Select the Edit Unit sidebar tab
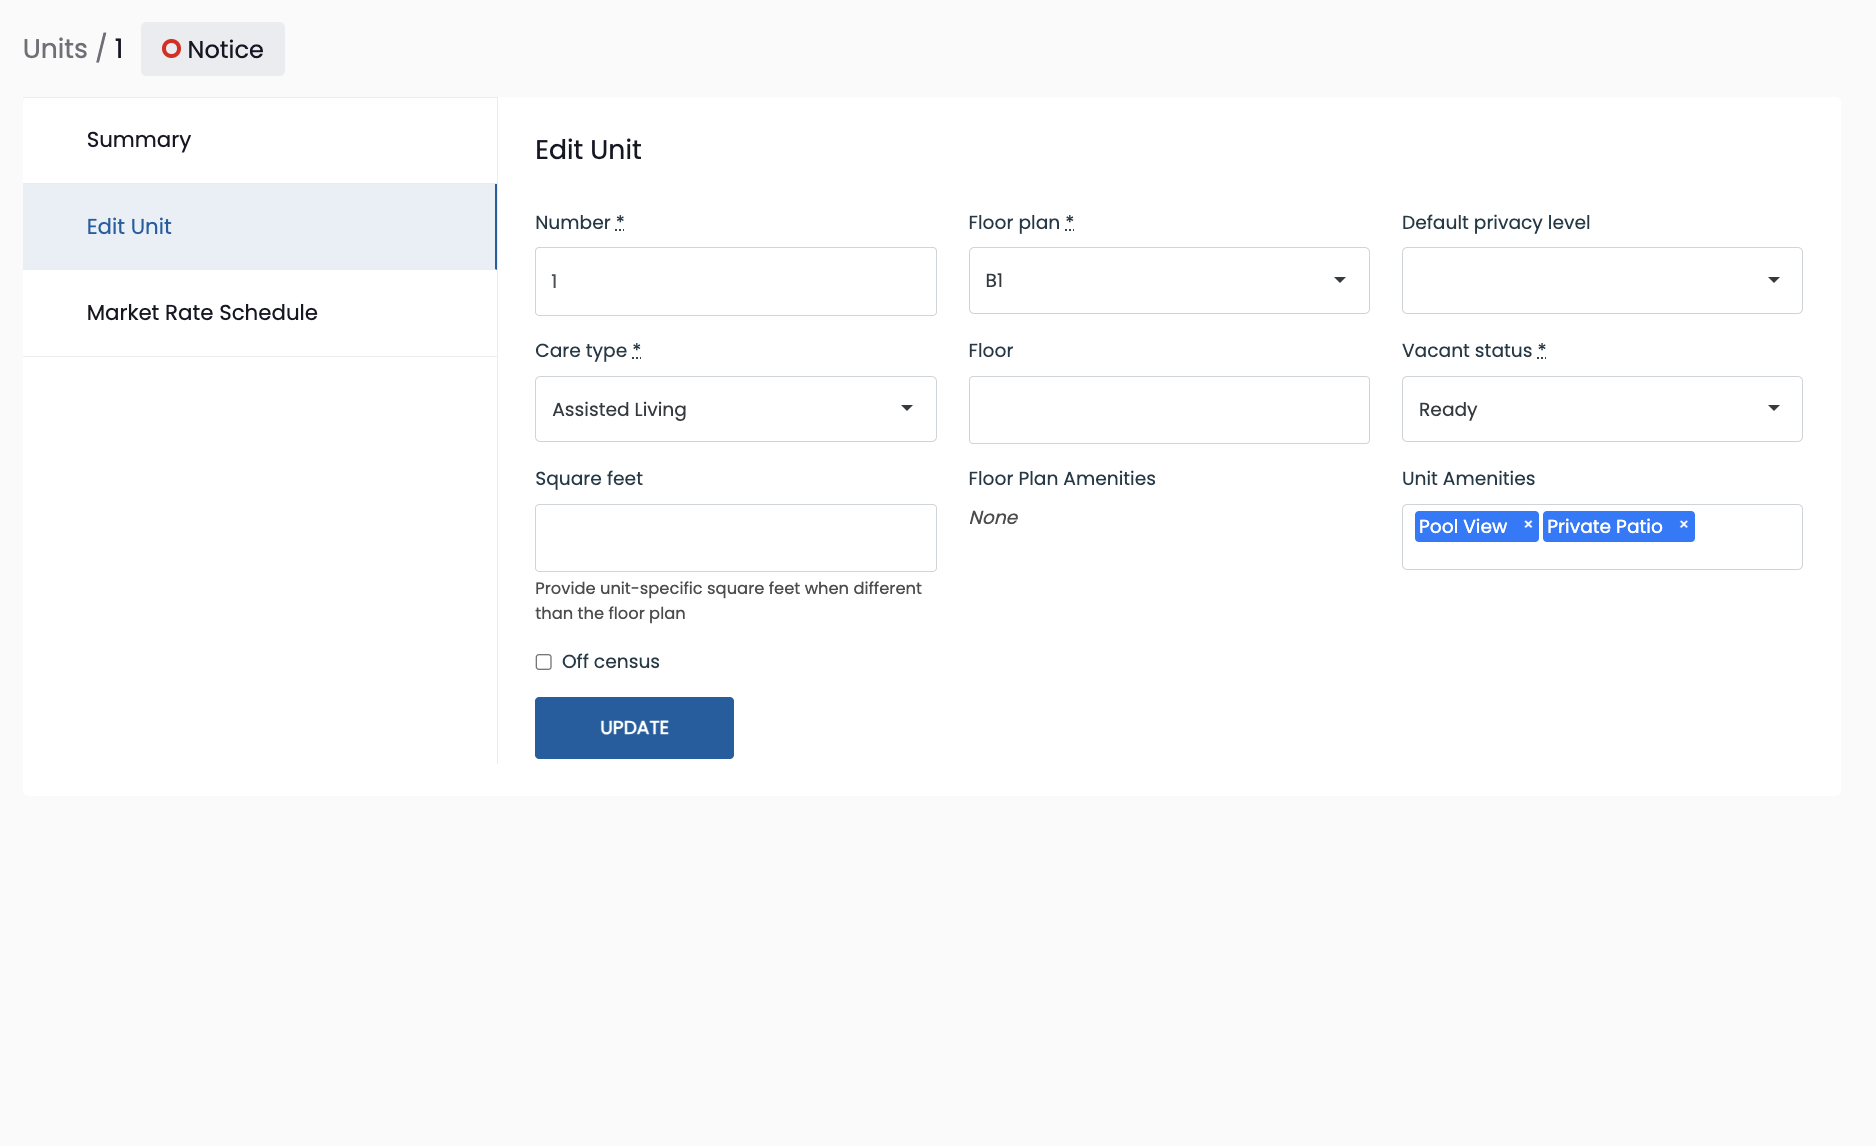The height and width of the screenshot is (1146, 1876). coord(260,227)
